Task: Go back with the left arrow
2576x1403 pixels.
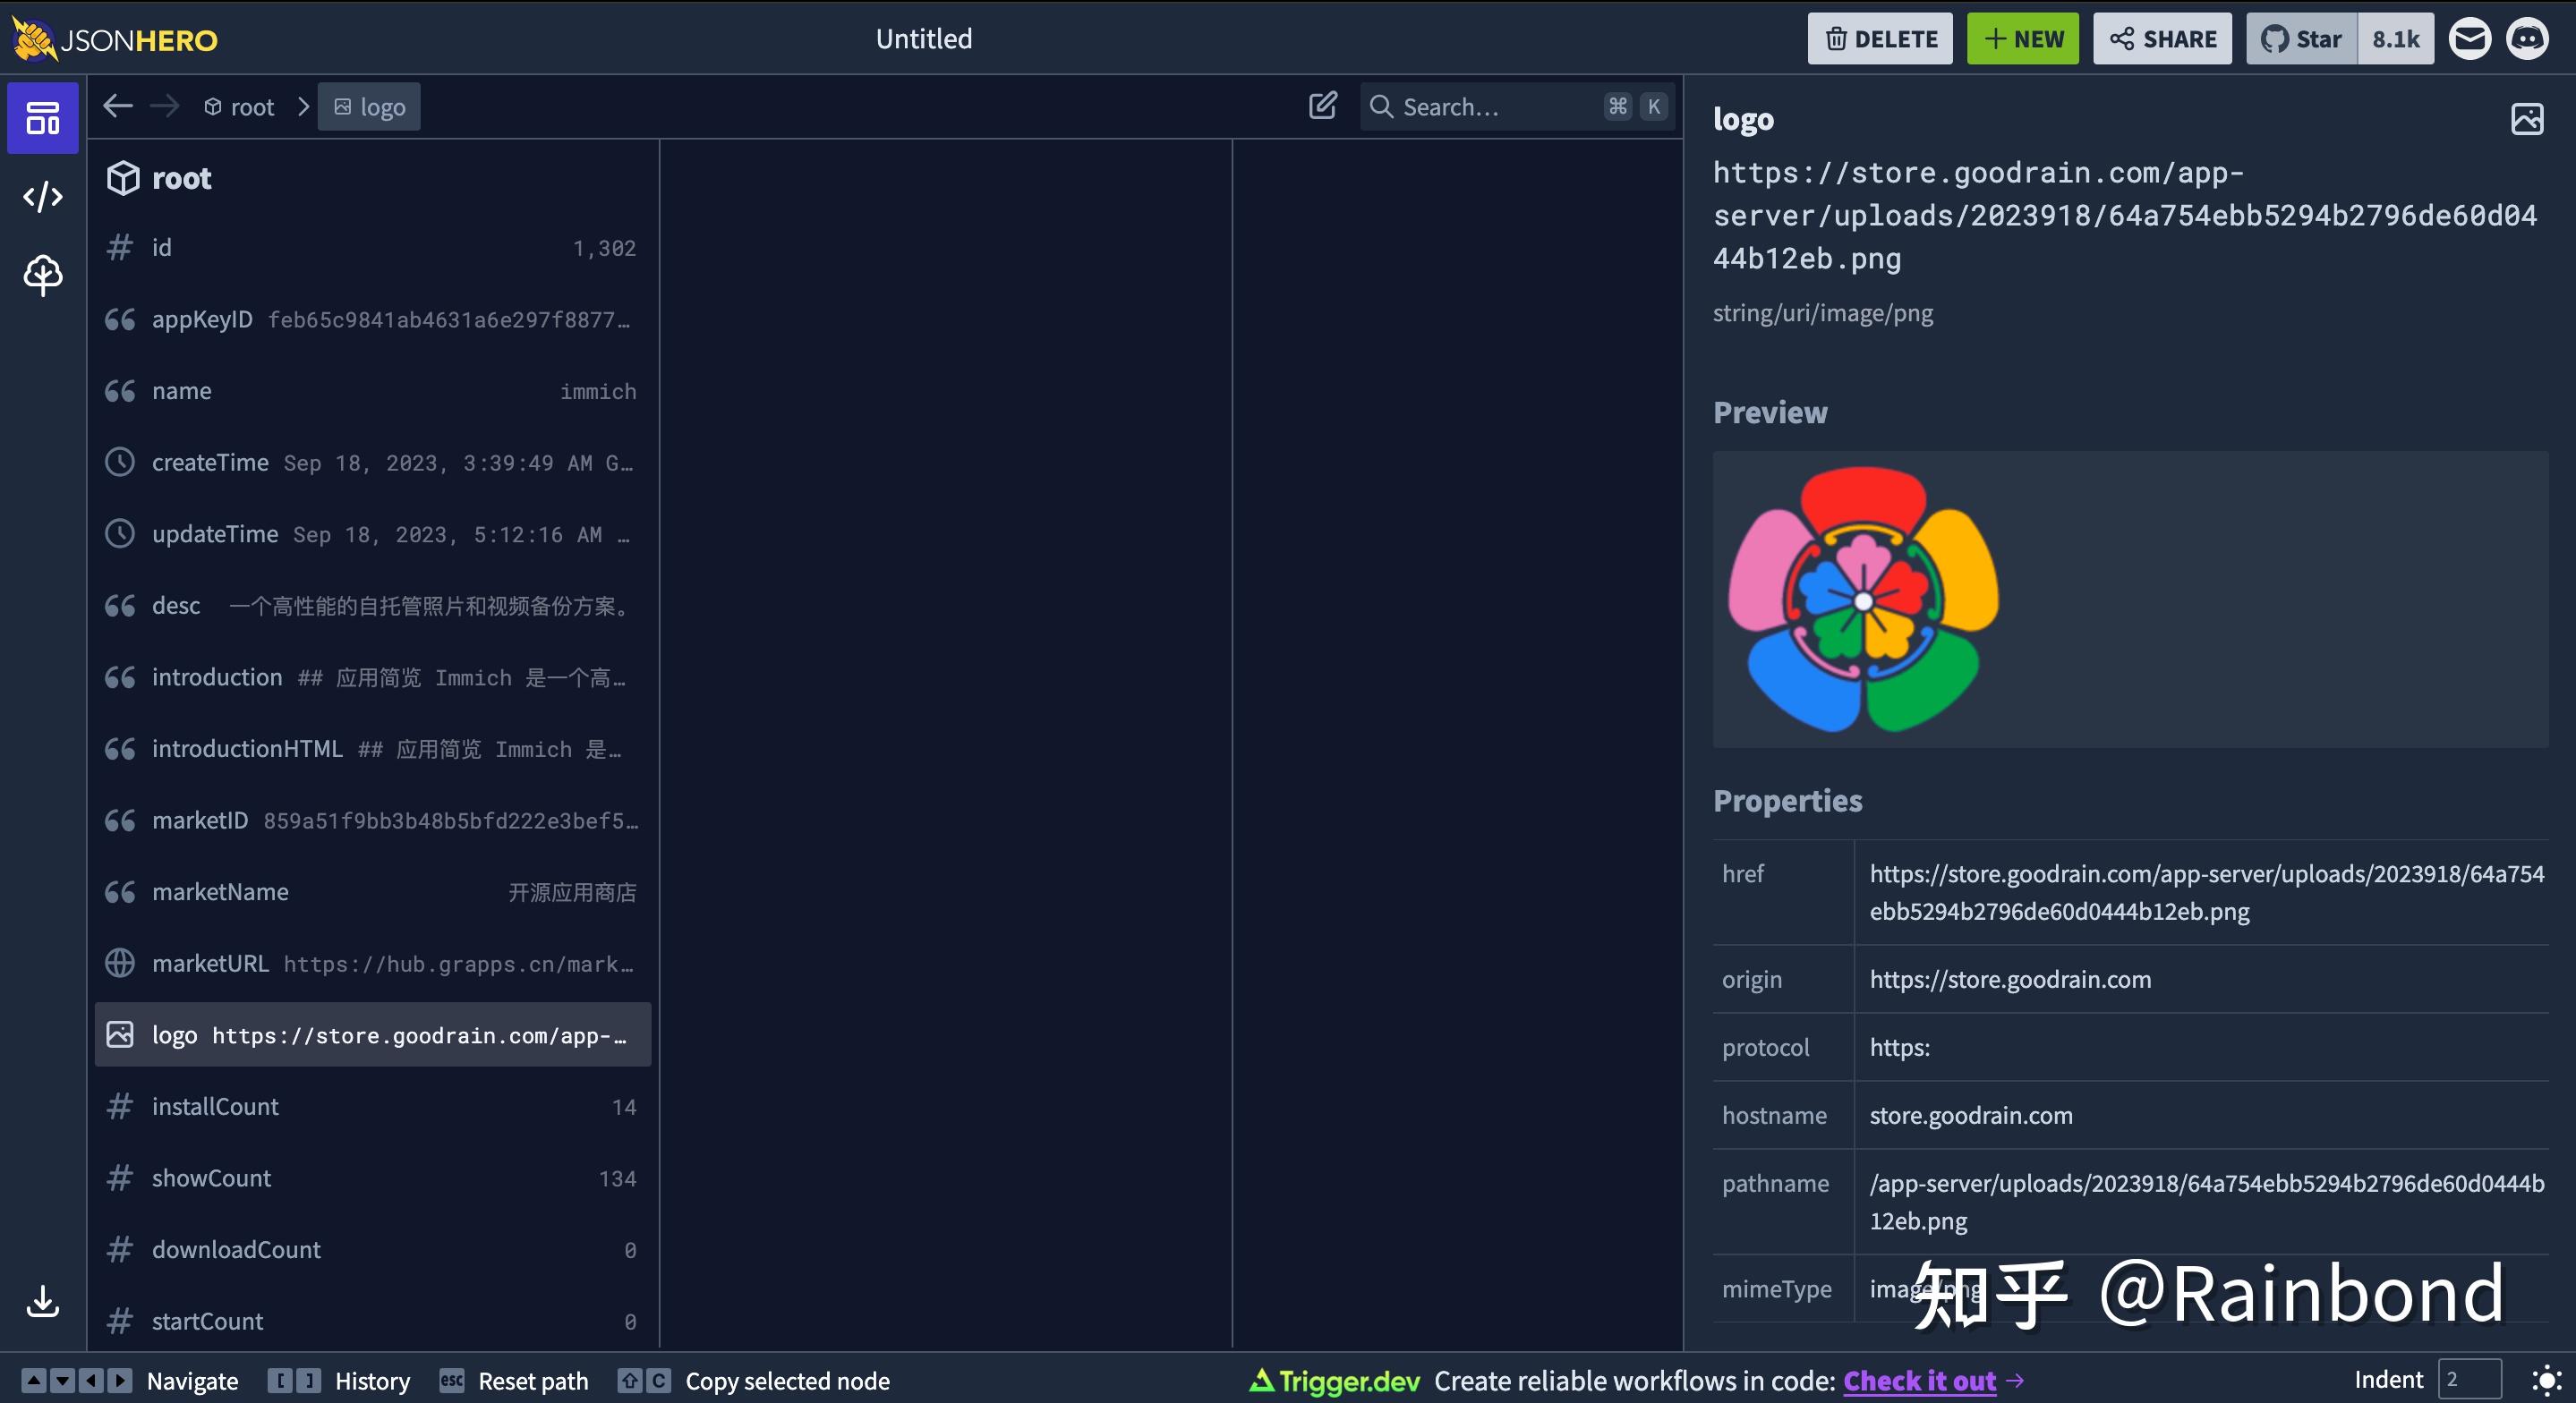Action: click(118, 106)
